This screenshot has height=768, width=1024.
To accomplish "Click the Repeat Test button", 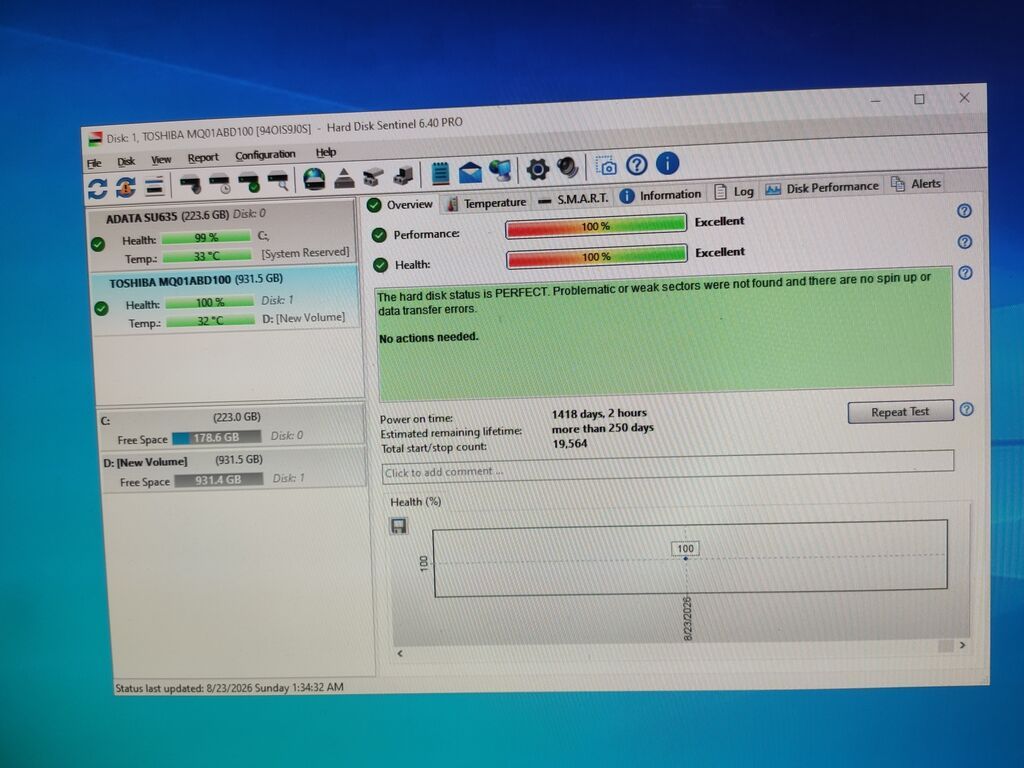I will click(x=900, y=412).
